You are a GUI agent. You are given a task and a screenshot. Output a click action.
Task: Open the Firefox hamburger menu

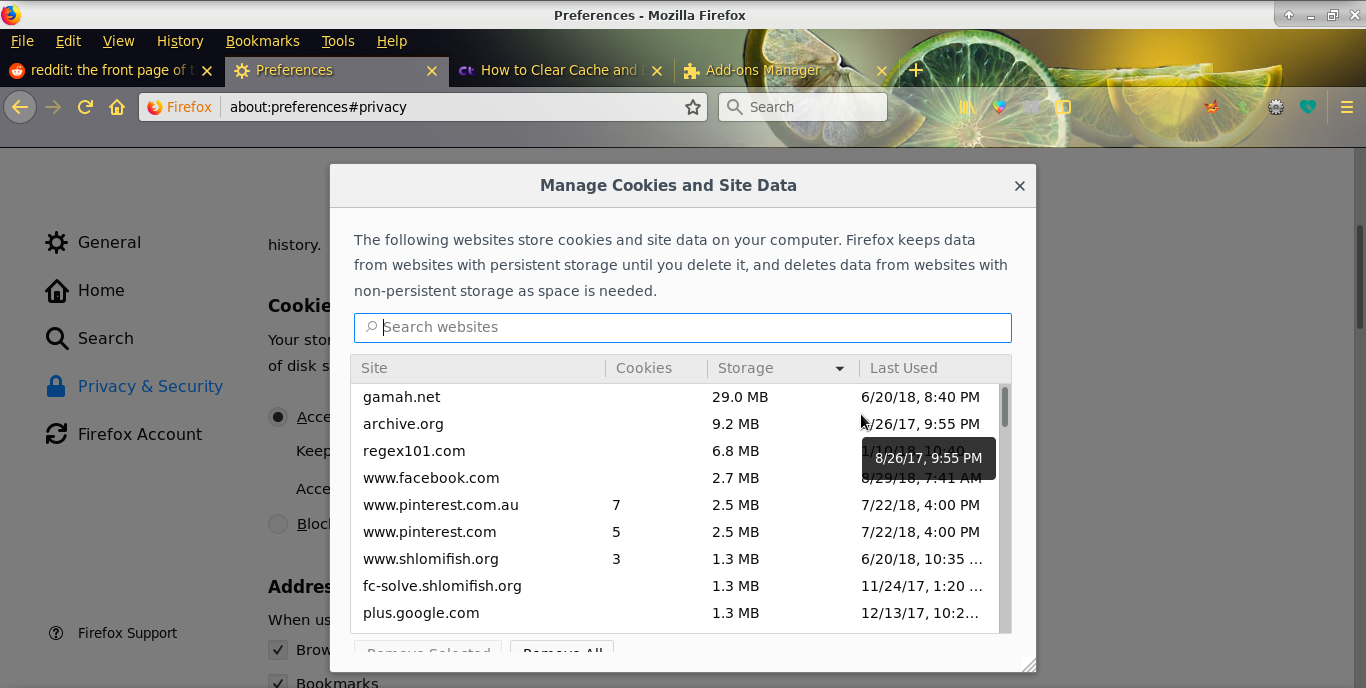point(1347,107)
